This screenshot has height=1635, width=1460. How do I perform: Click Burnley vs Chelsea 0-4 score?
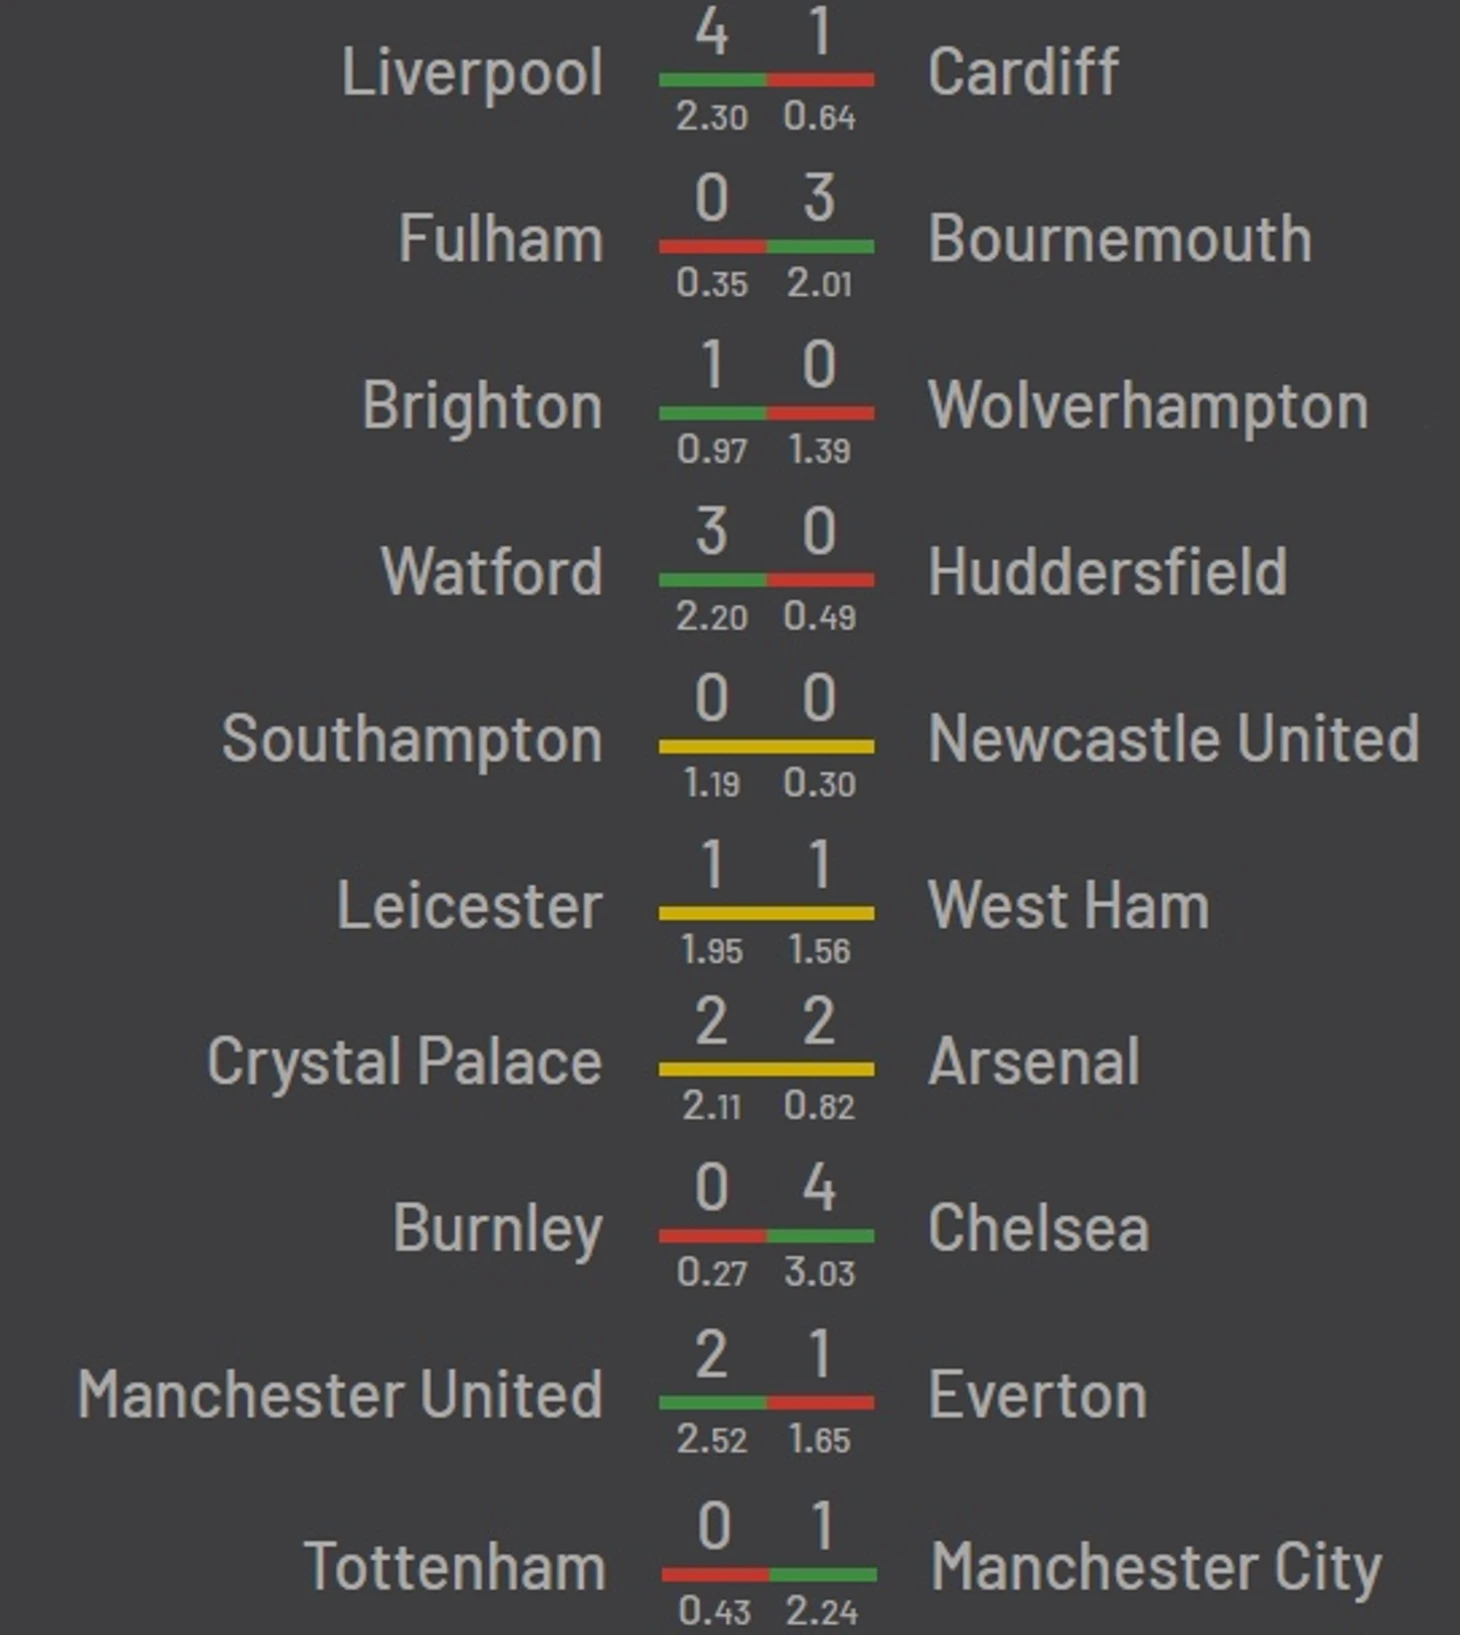766,1188
